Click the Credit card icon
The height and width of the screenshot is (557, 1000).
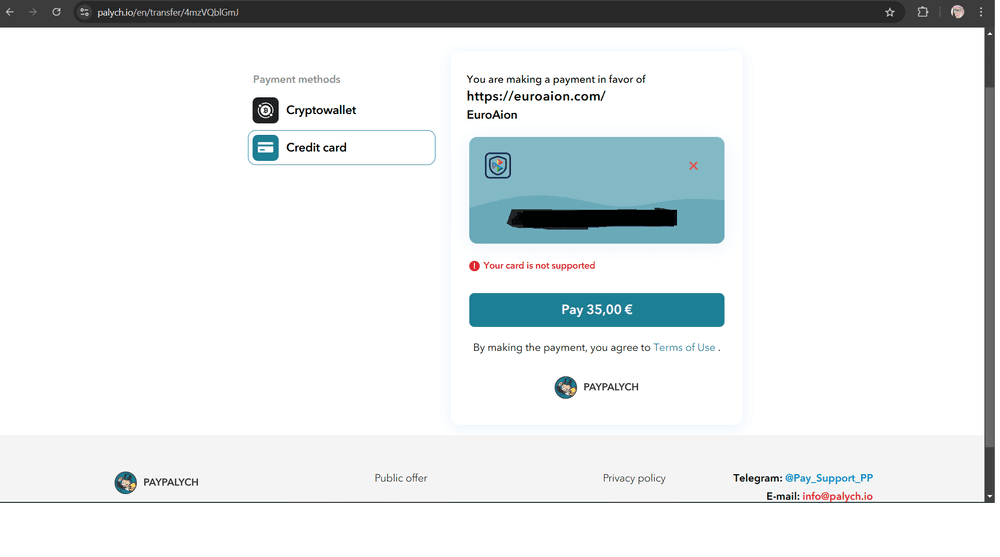[265, 148]
